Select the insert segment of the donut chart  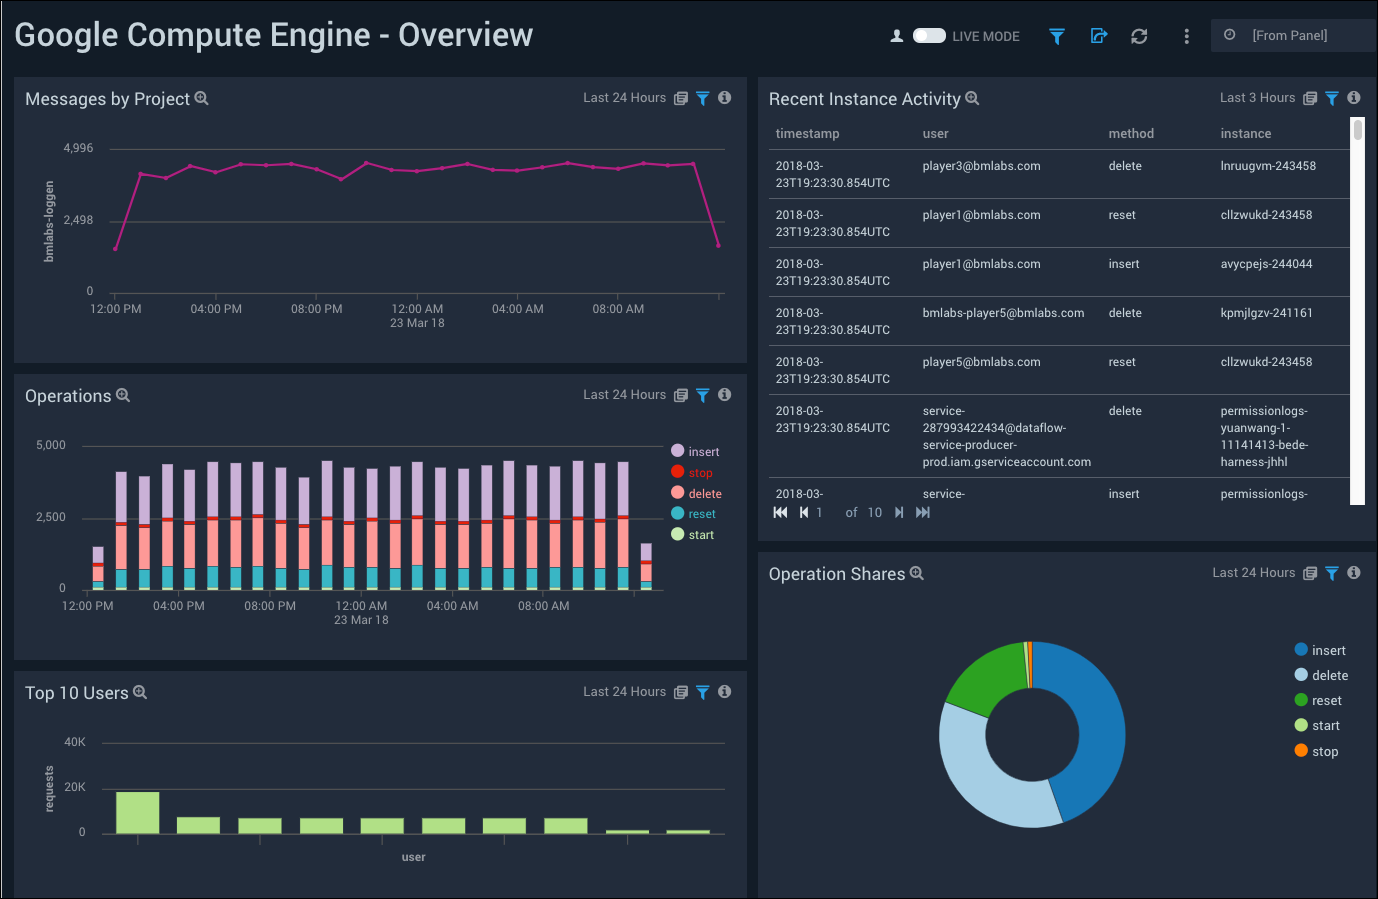point(1095,720)
